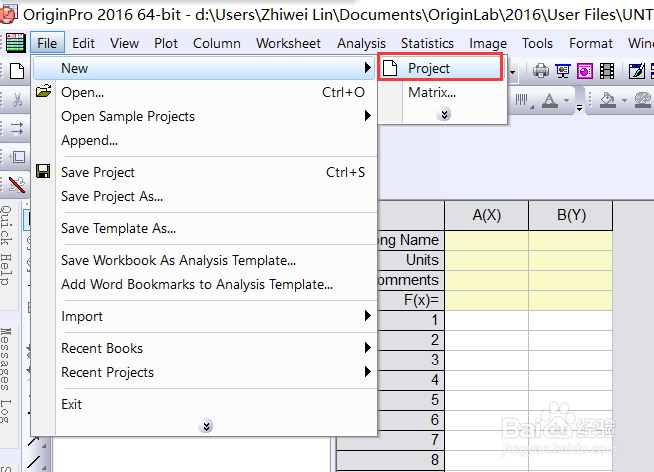Choose Save Project As...

204,196
